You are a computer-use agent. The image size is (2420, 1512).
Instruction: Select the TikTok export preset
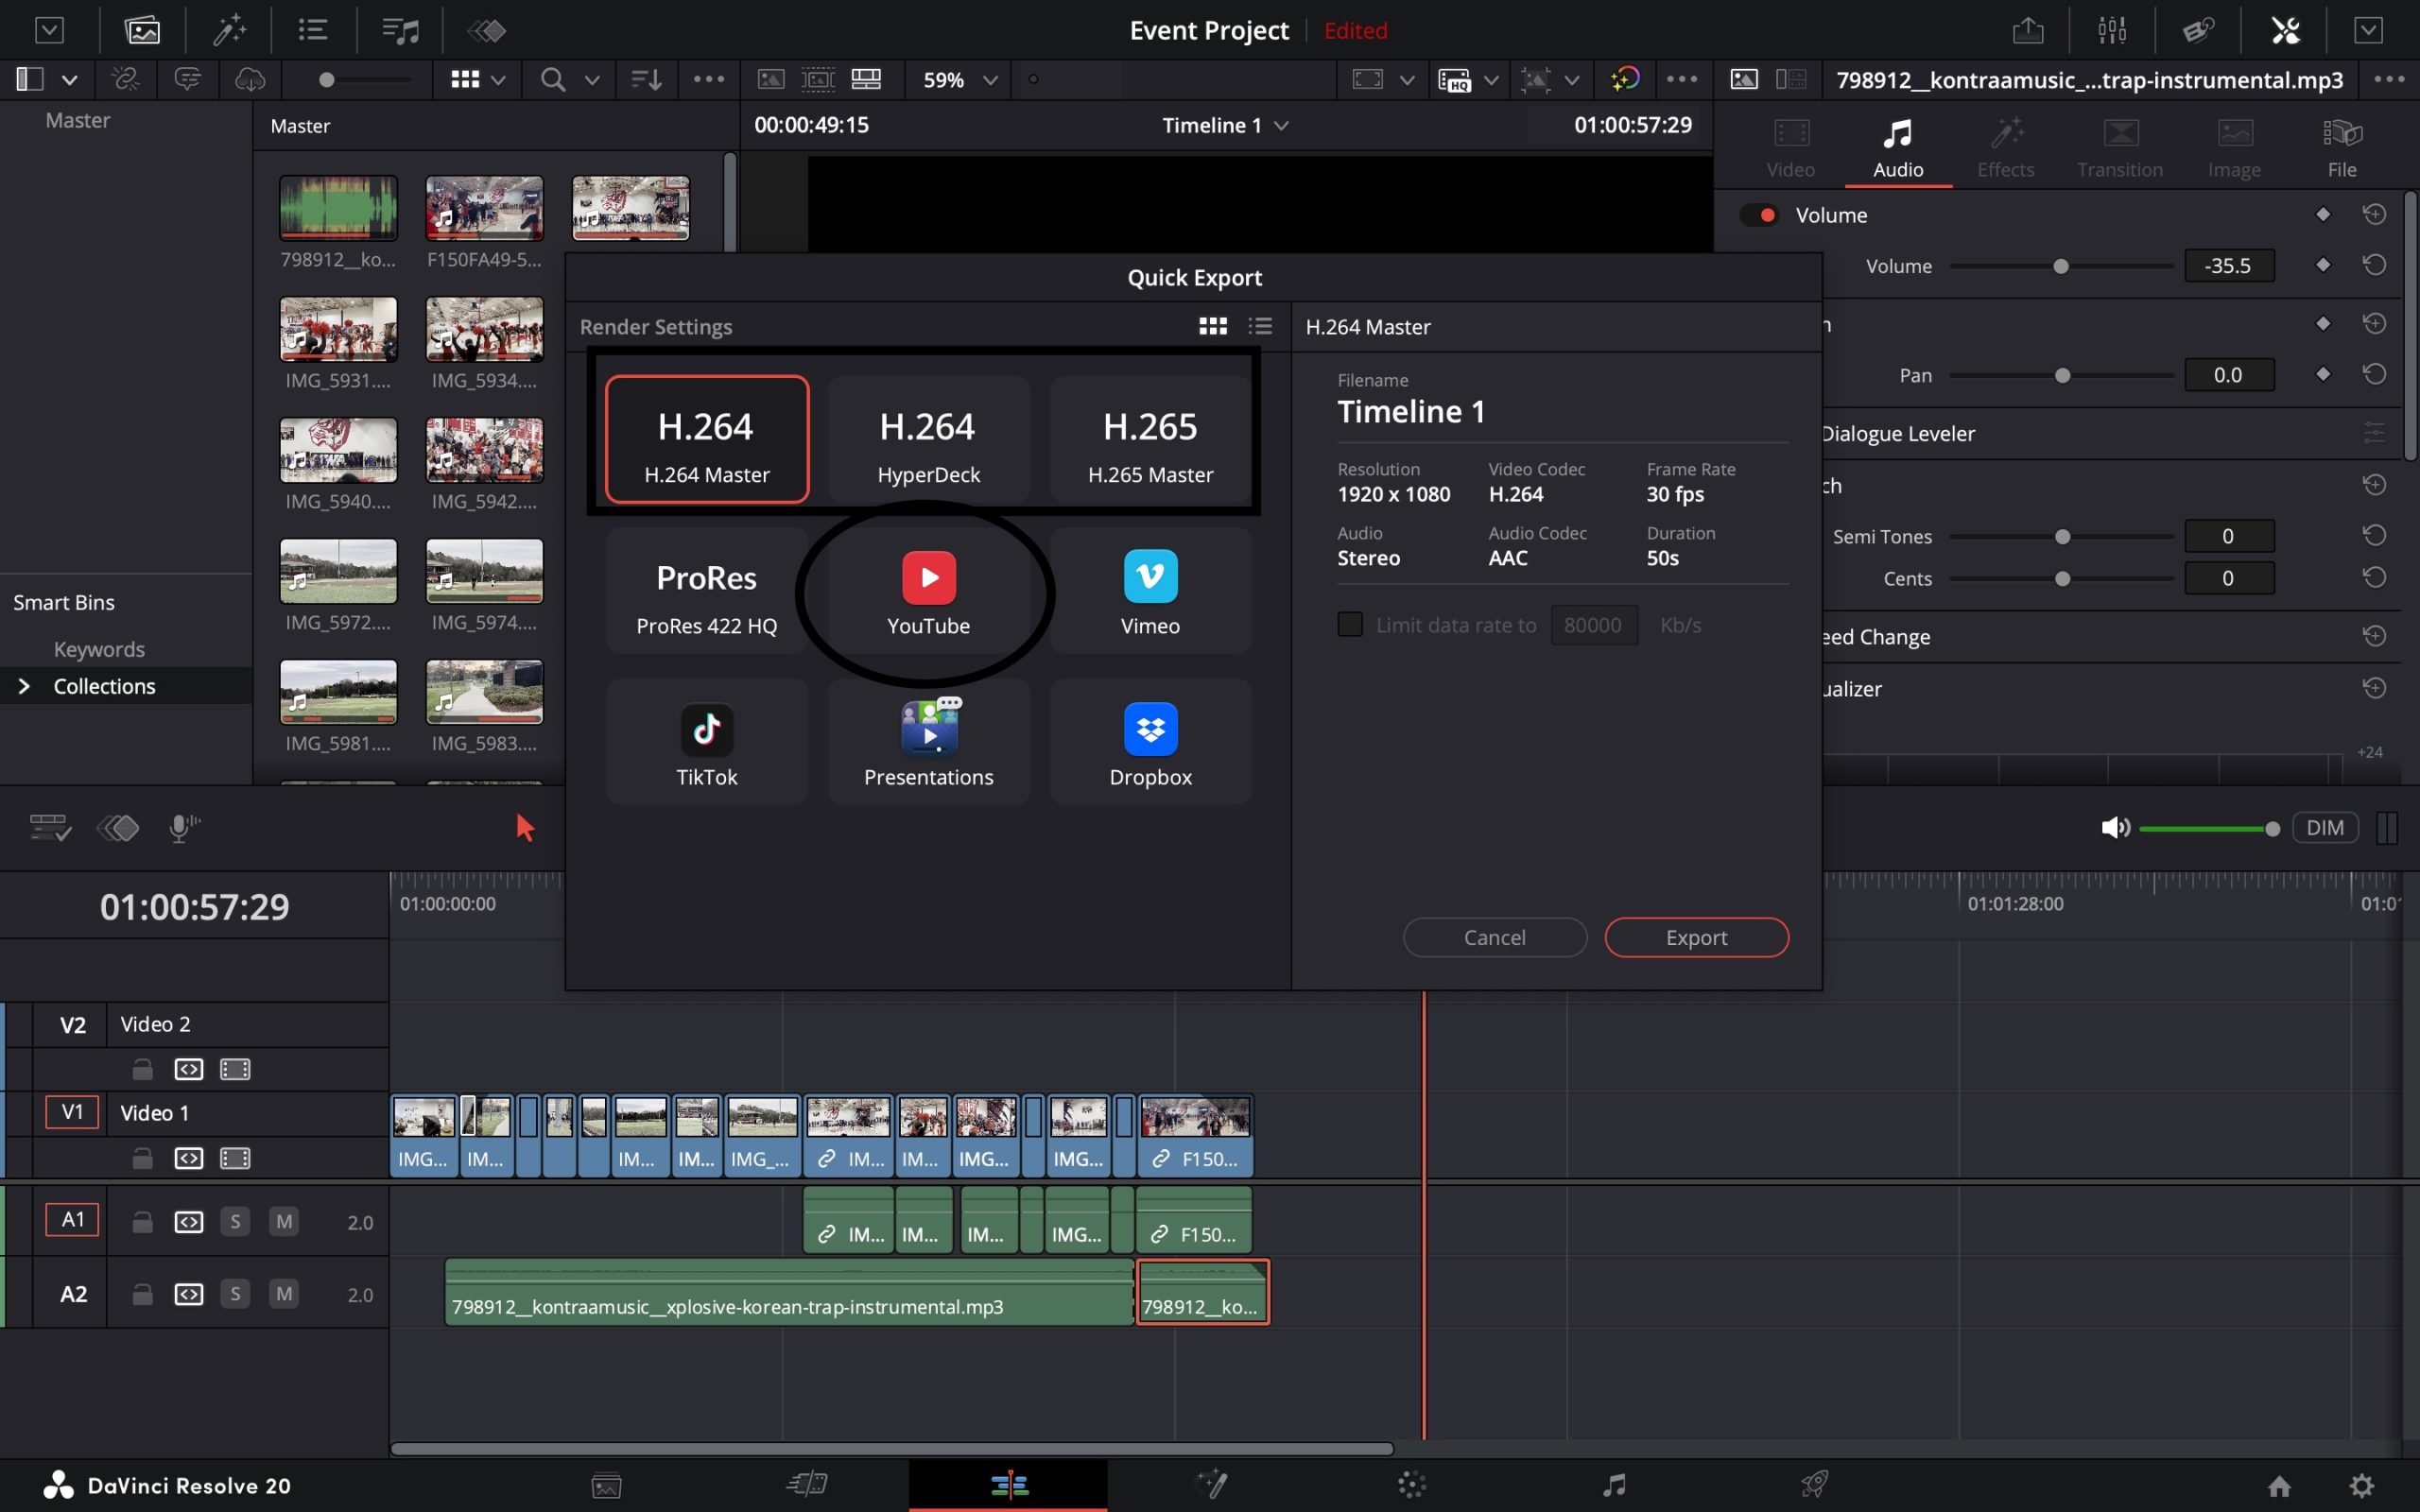point(706,743)
